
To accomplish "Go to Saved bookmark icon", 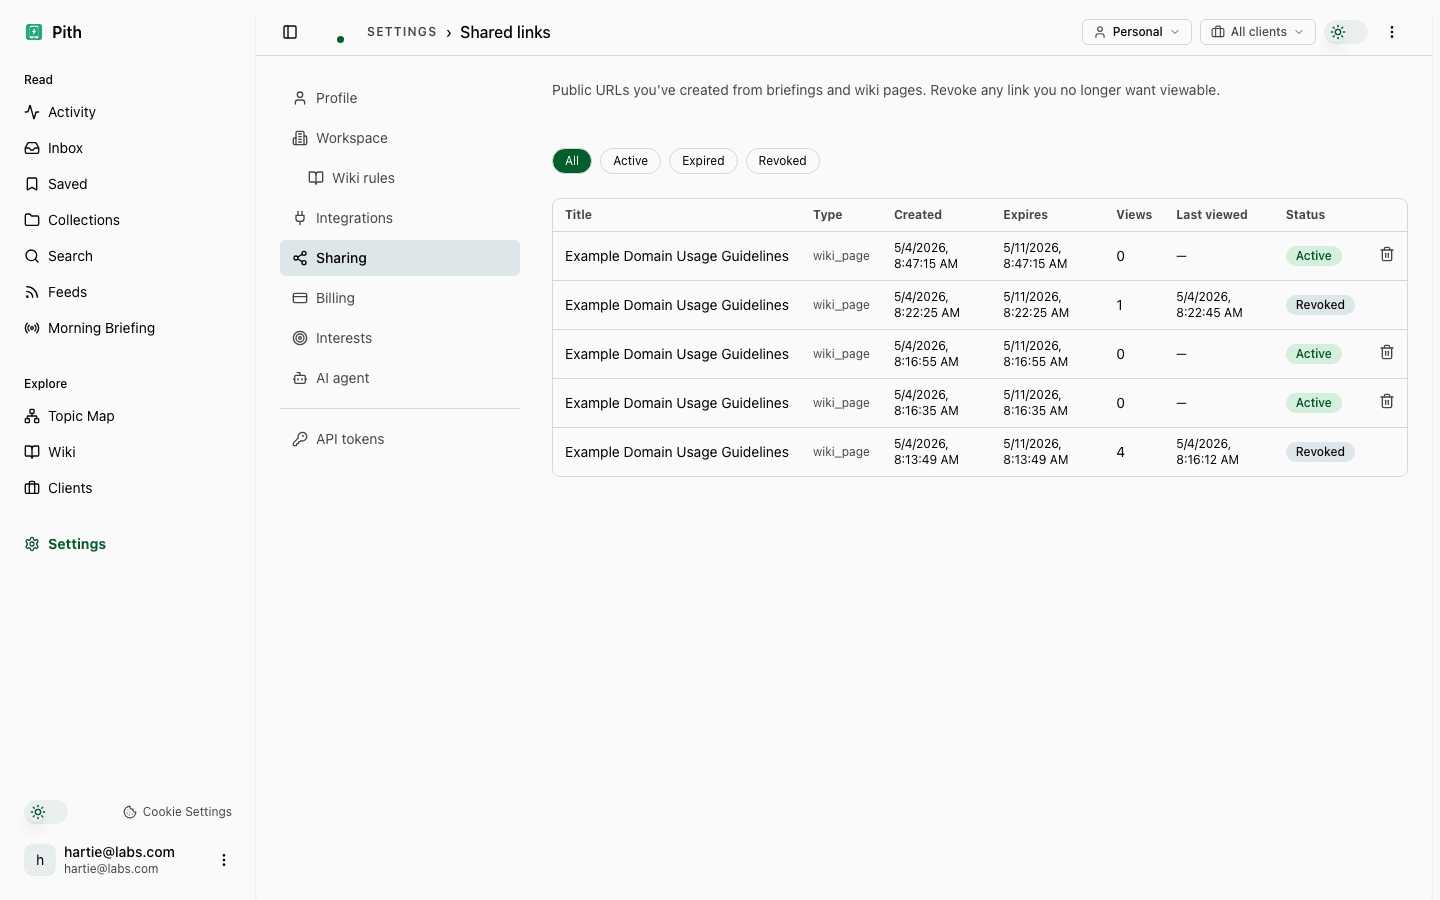I will pyautogui.click(x=32, y=184).
